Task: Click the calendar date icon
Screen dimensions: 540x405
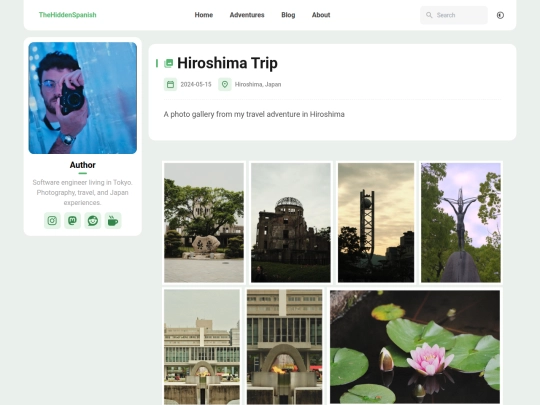Action: (170, 84)
